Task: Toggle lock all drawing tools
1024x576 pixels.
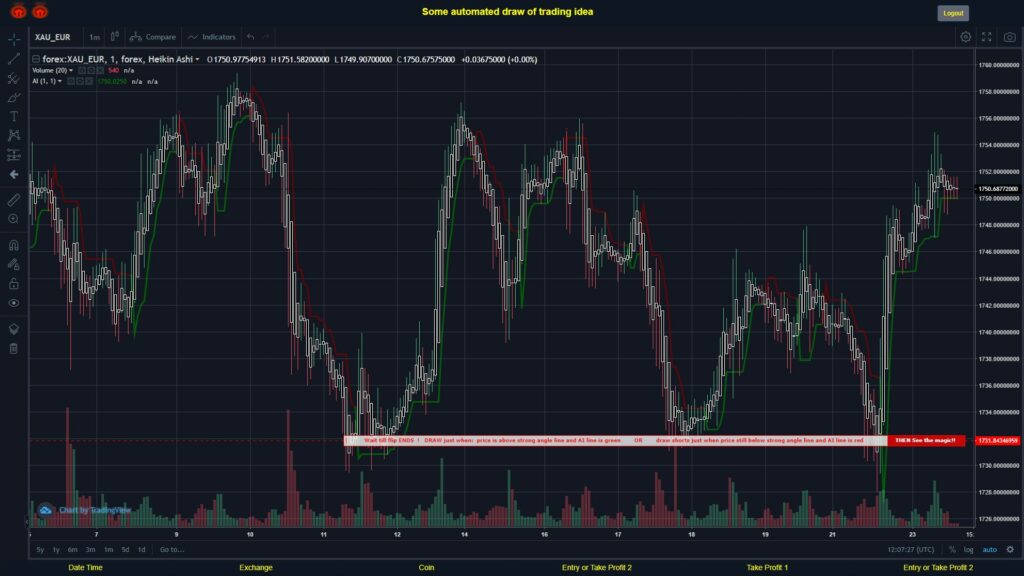Action: (14, 283)
